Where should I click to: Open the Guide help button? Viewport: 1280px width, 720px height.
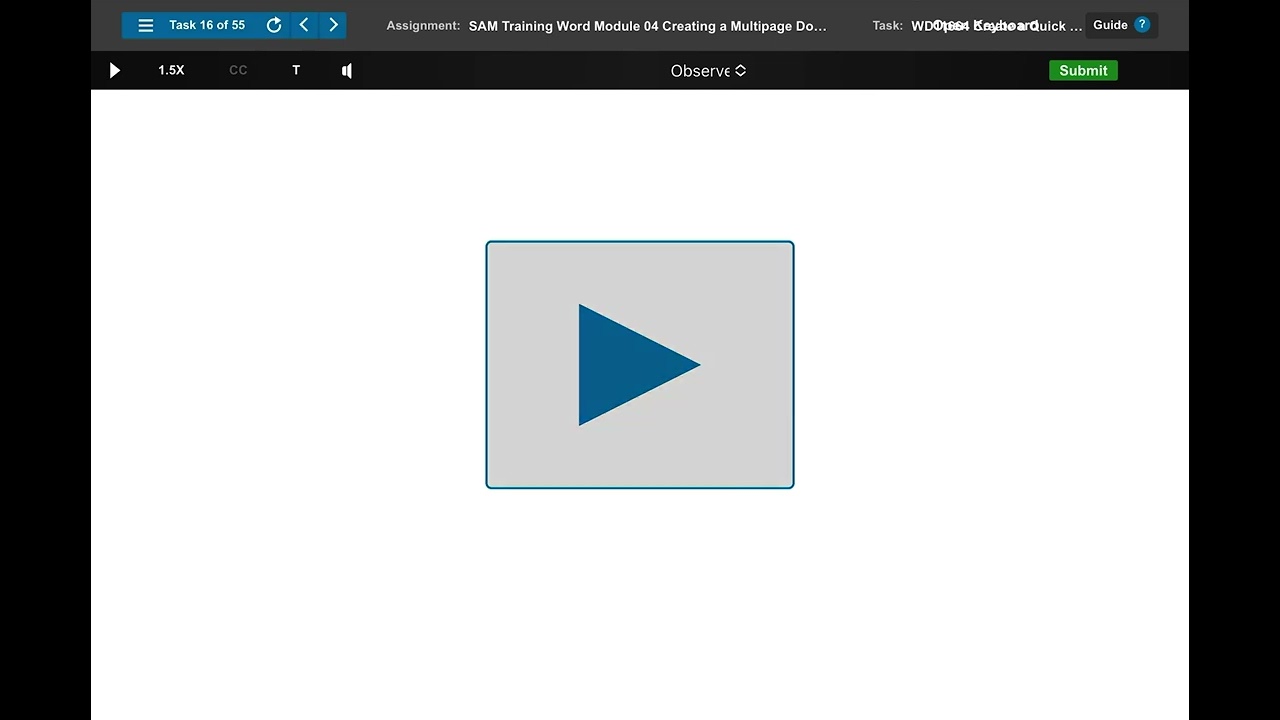click(x=1121, y=25)
